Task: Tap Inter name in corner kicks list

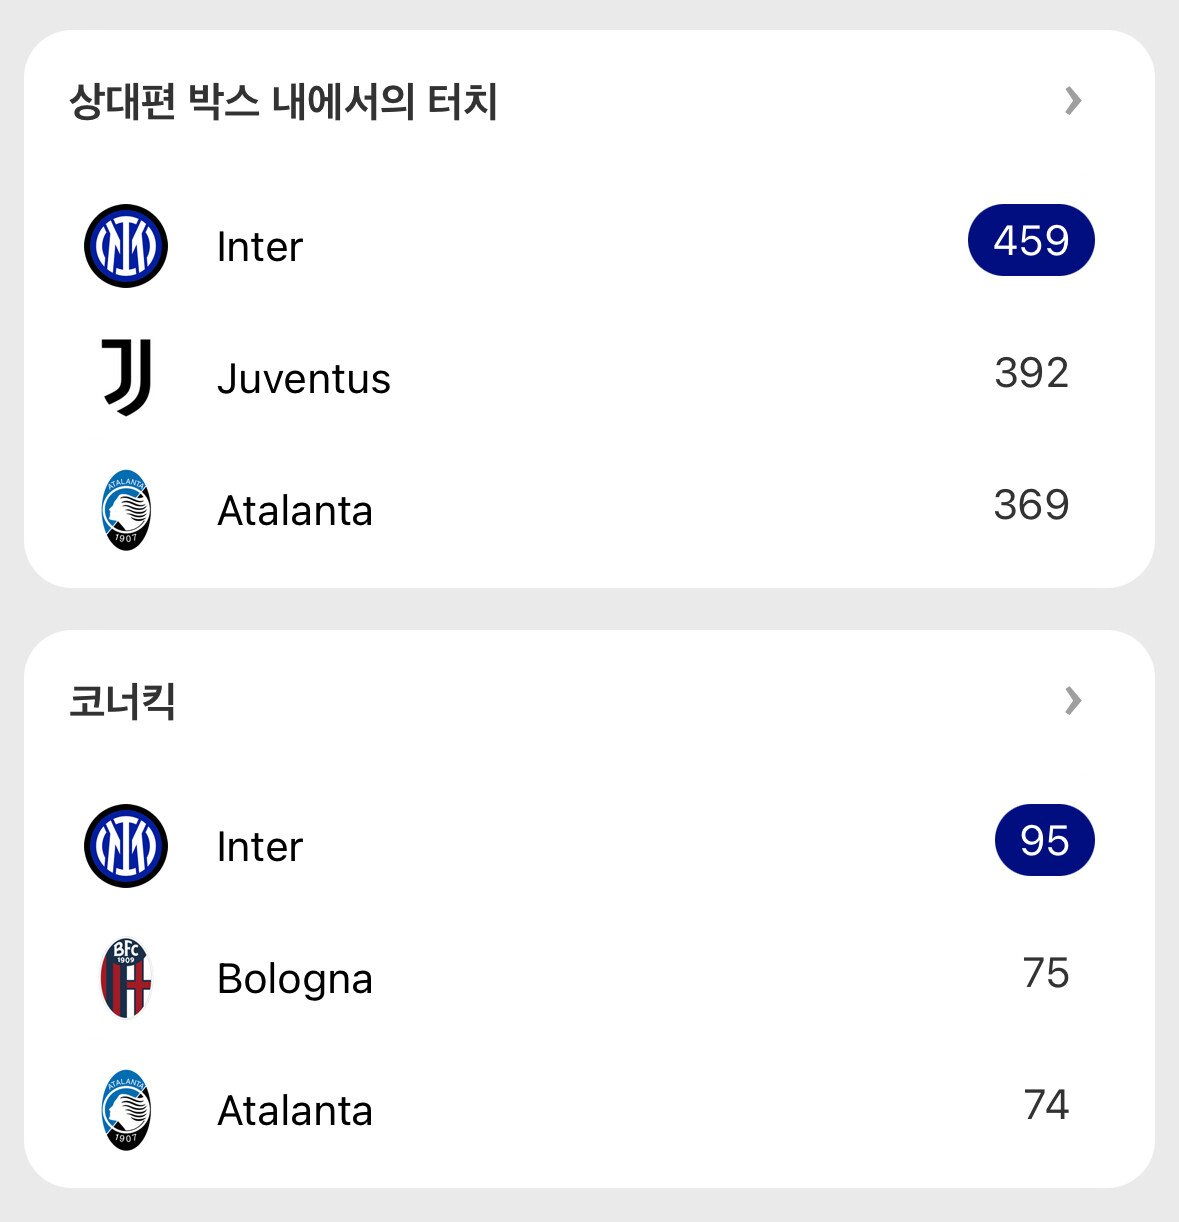Action: coord(260,847)
